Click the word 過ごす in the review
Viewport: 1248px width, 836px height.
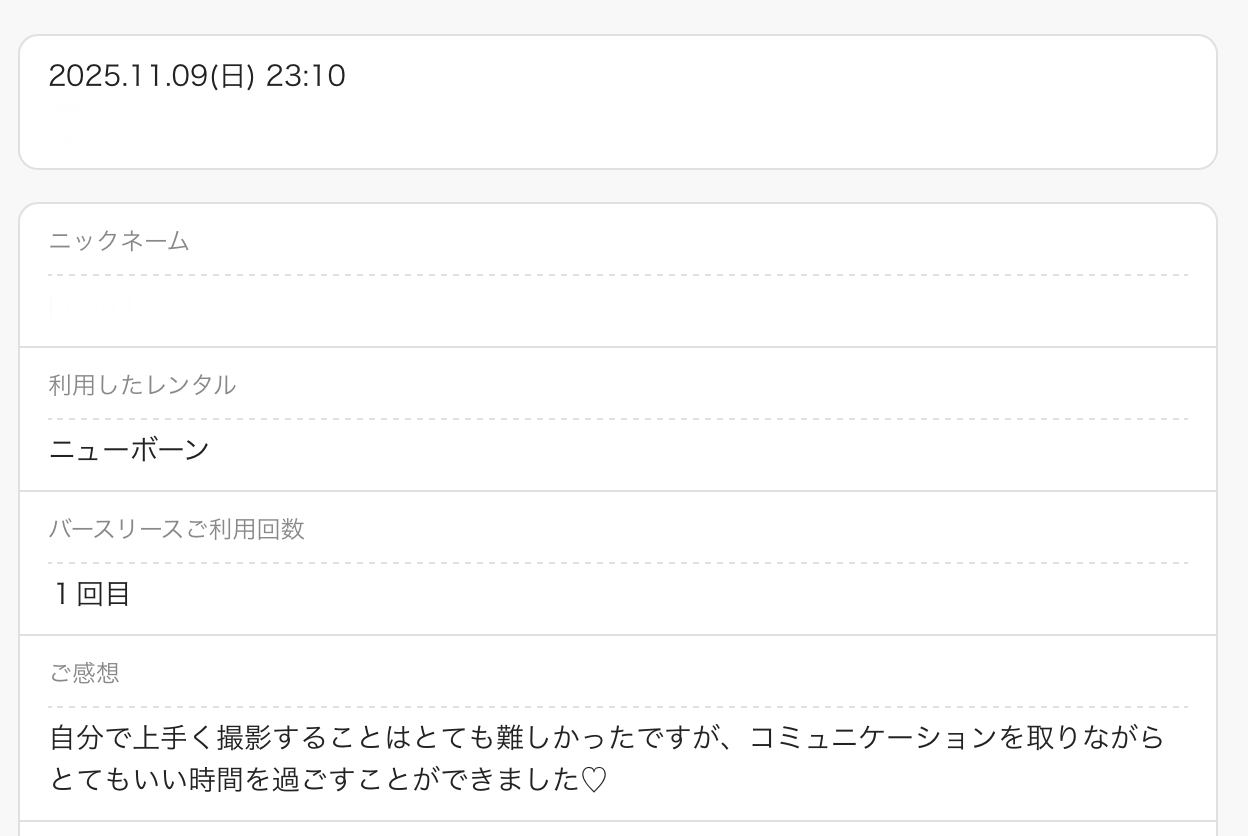tap(315, 780)
